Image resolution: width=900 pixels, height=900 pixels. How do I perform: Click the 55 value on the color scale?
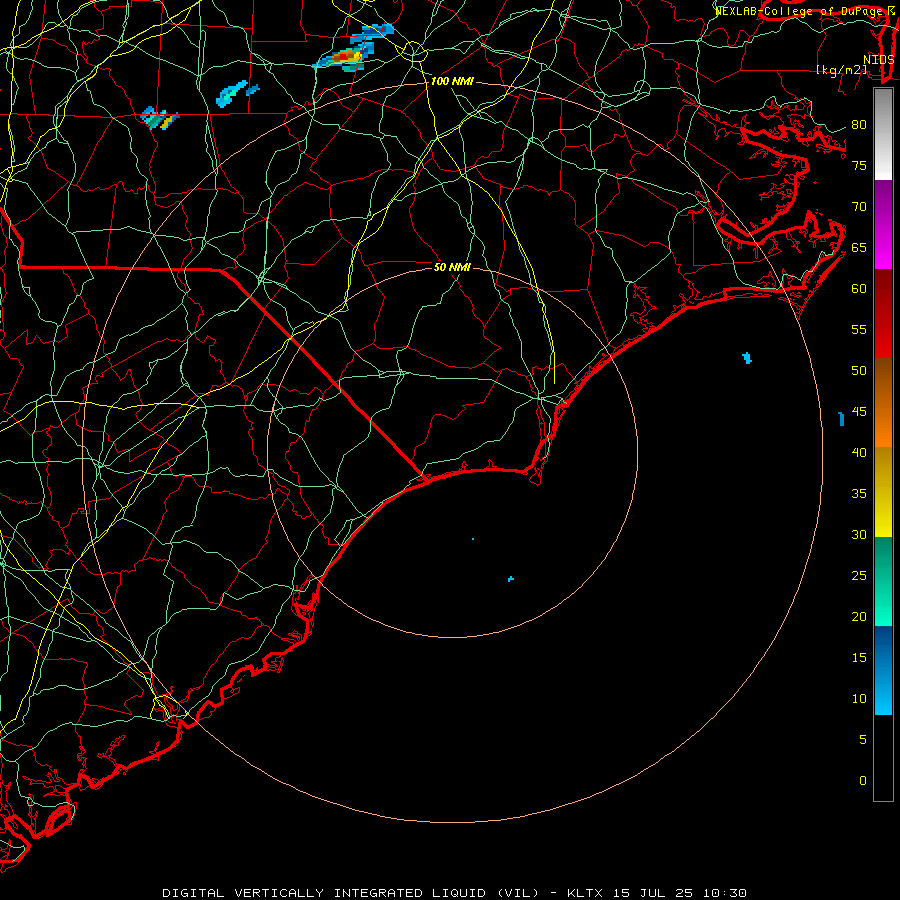pos(859,329)
